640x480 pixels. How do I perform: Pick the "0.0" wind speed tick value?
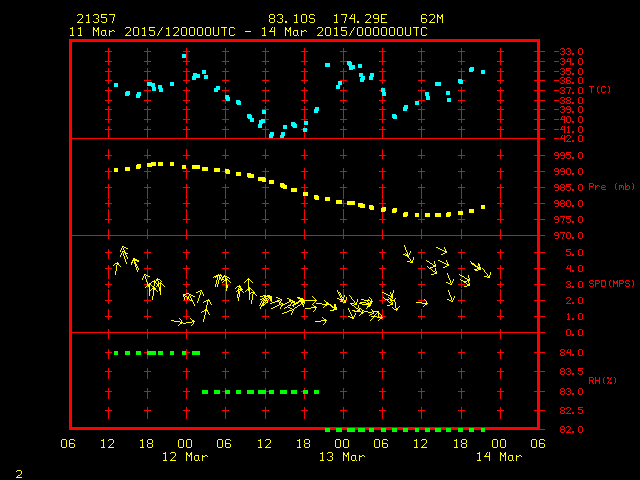(x=574, y=333)
